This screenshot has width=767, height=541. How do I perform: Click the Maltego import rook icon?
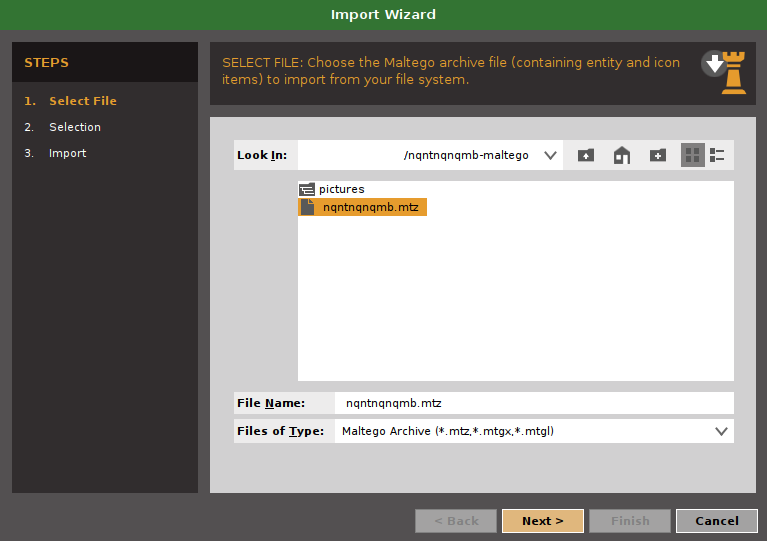(x=724, y=72)
